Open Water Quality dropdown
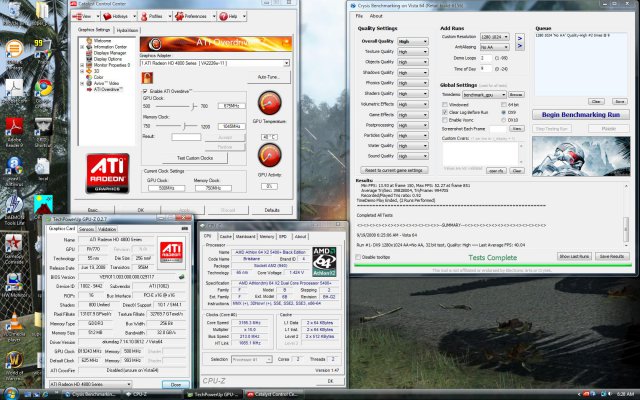This screenshot has width=640, height=400. coord(413,146)
